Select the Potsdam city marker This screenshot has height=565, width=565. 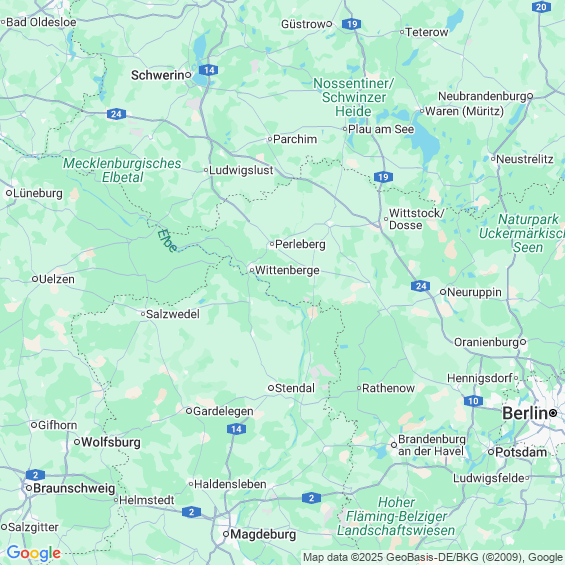pyautogui.click(x=491, y=452)
